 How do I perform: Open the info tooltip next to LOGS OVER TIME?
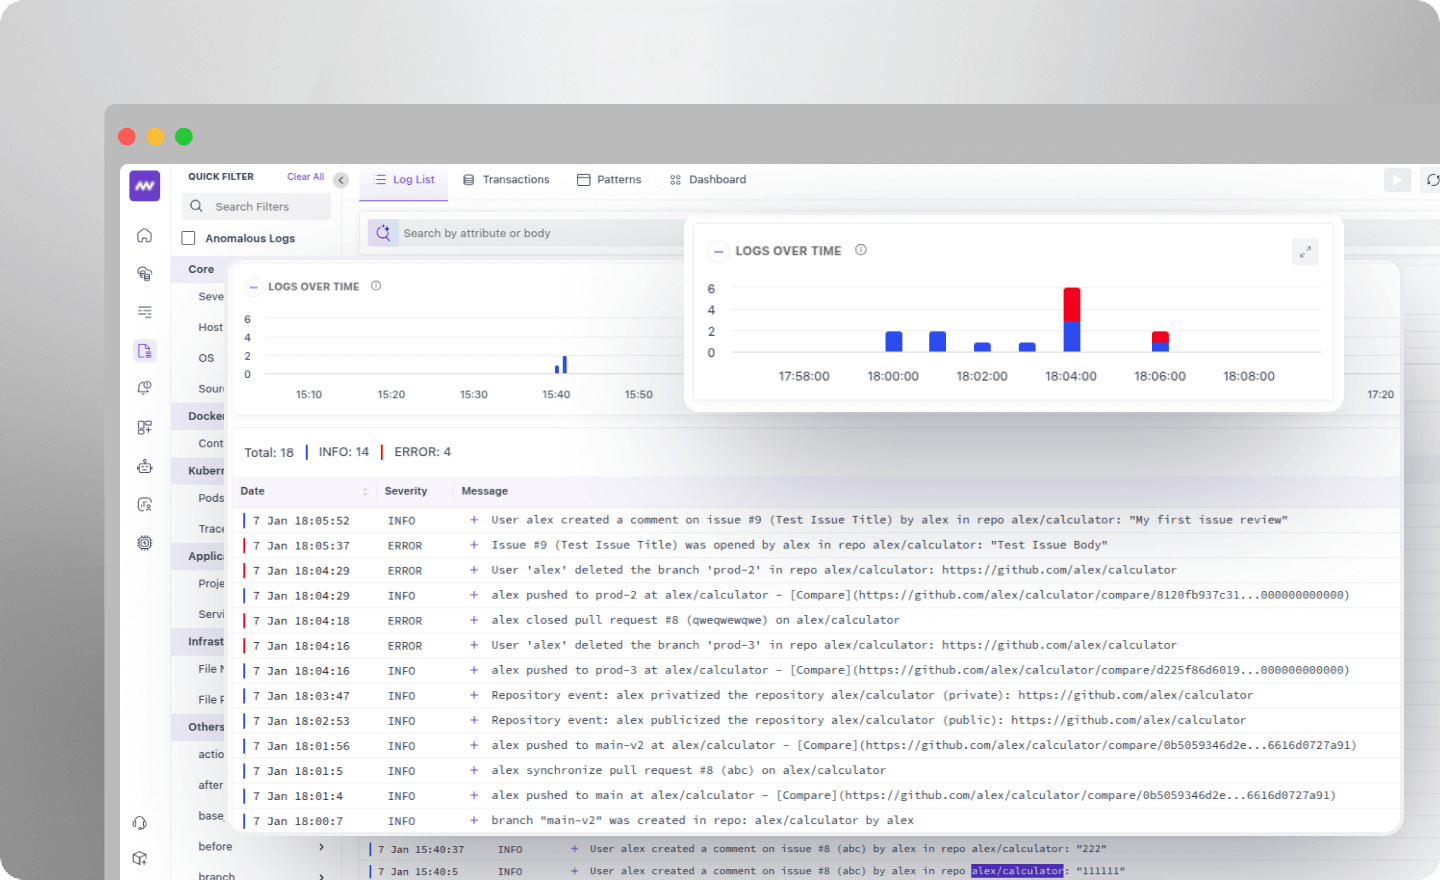coord(861,250)
